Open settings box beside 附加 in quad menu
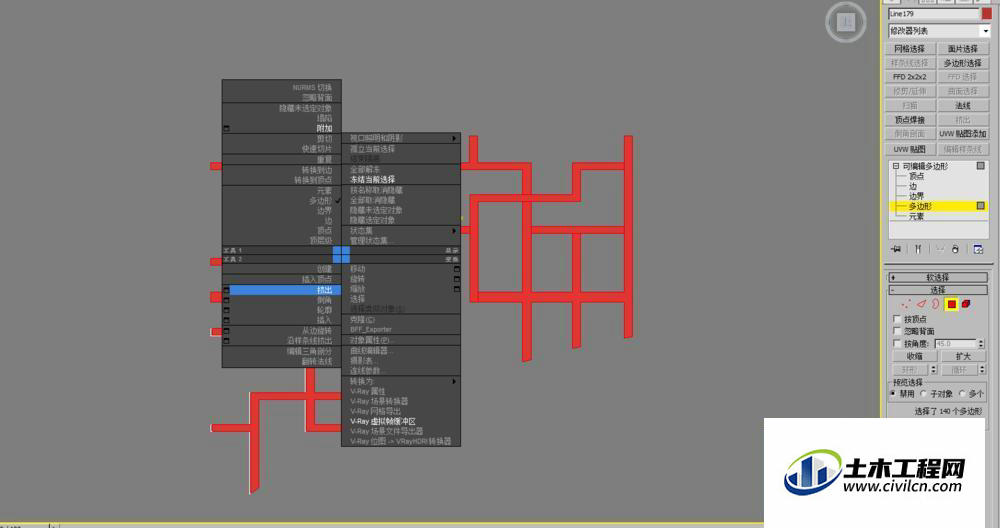The height and width of the screenshot is (528, 1000). click(x=226, y=129)
